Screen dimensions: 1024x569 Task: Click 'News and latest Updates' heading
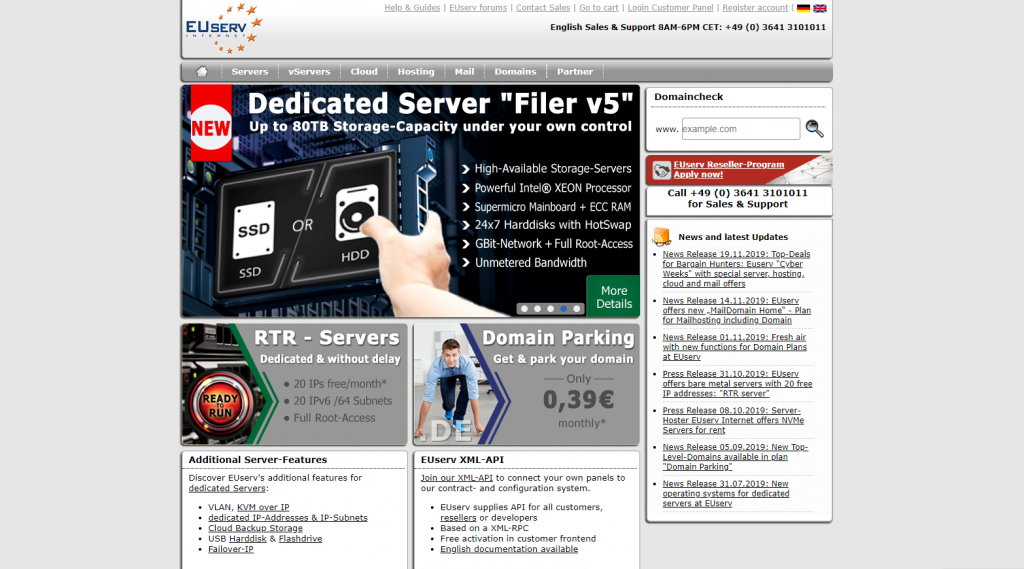(733, 236)
